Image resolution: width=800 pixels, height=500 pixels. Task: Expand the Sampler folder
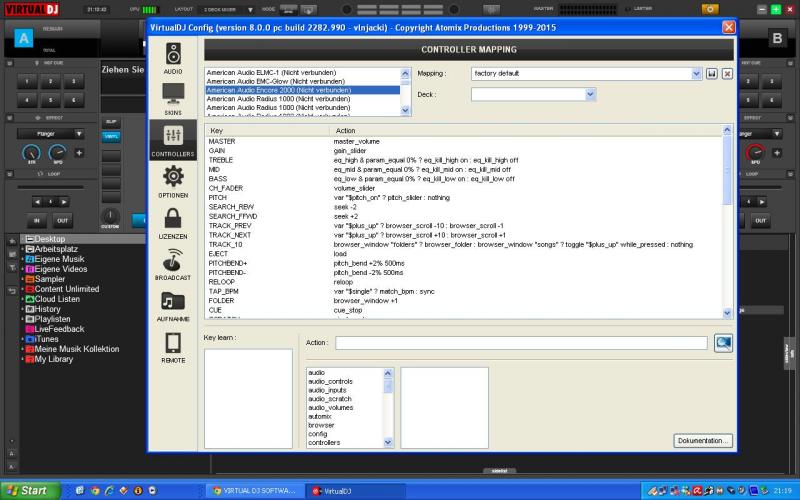[x=22, y=279]
